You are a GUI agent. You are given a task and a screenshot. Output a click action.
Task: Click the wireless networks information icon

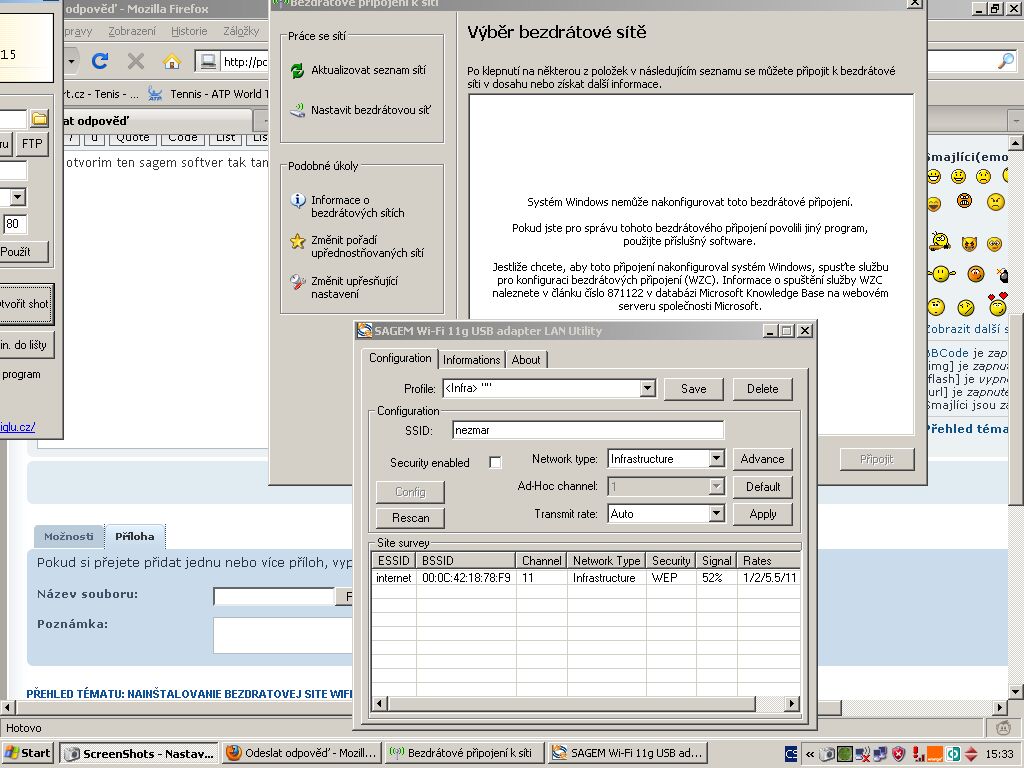coord(297,201)
